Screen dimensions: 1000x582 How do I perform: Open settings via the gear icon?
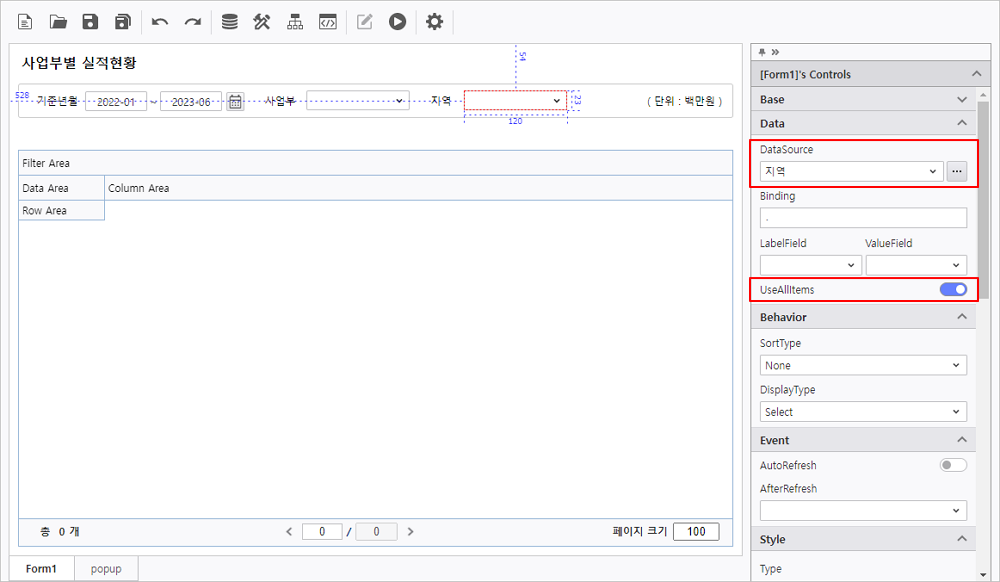click(434, 21)
